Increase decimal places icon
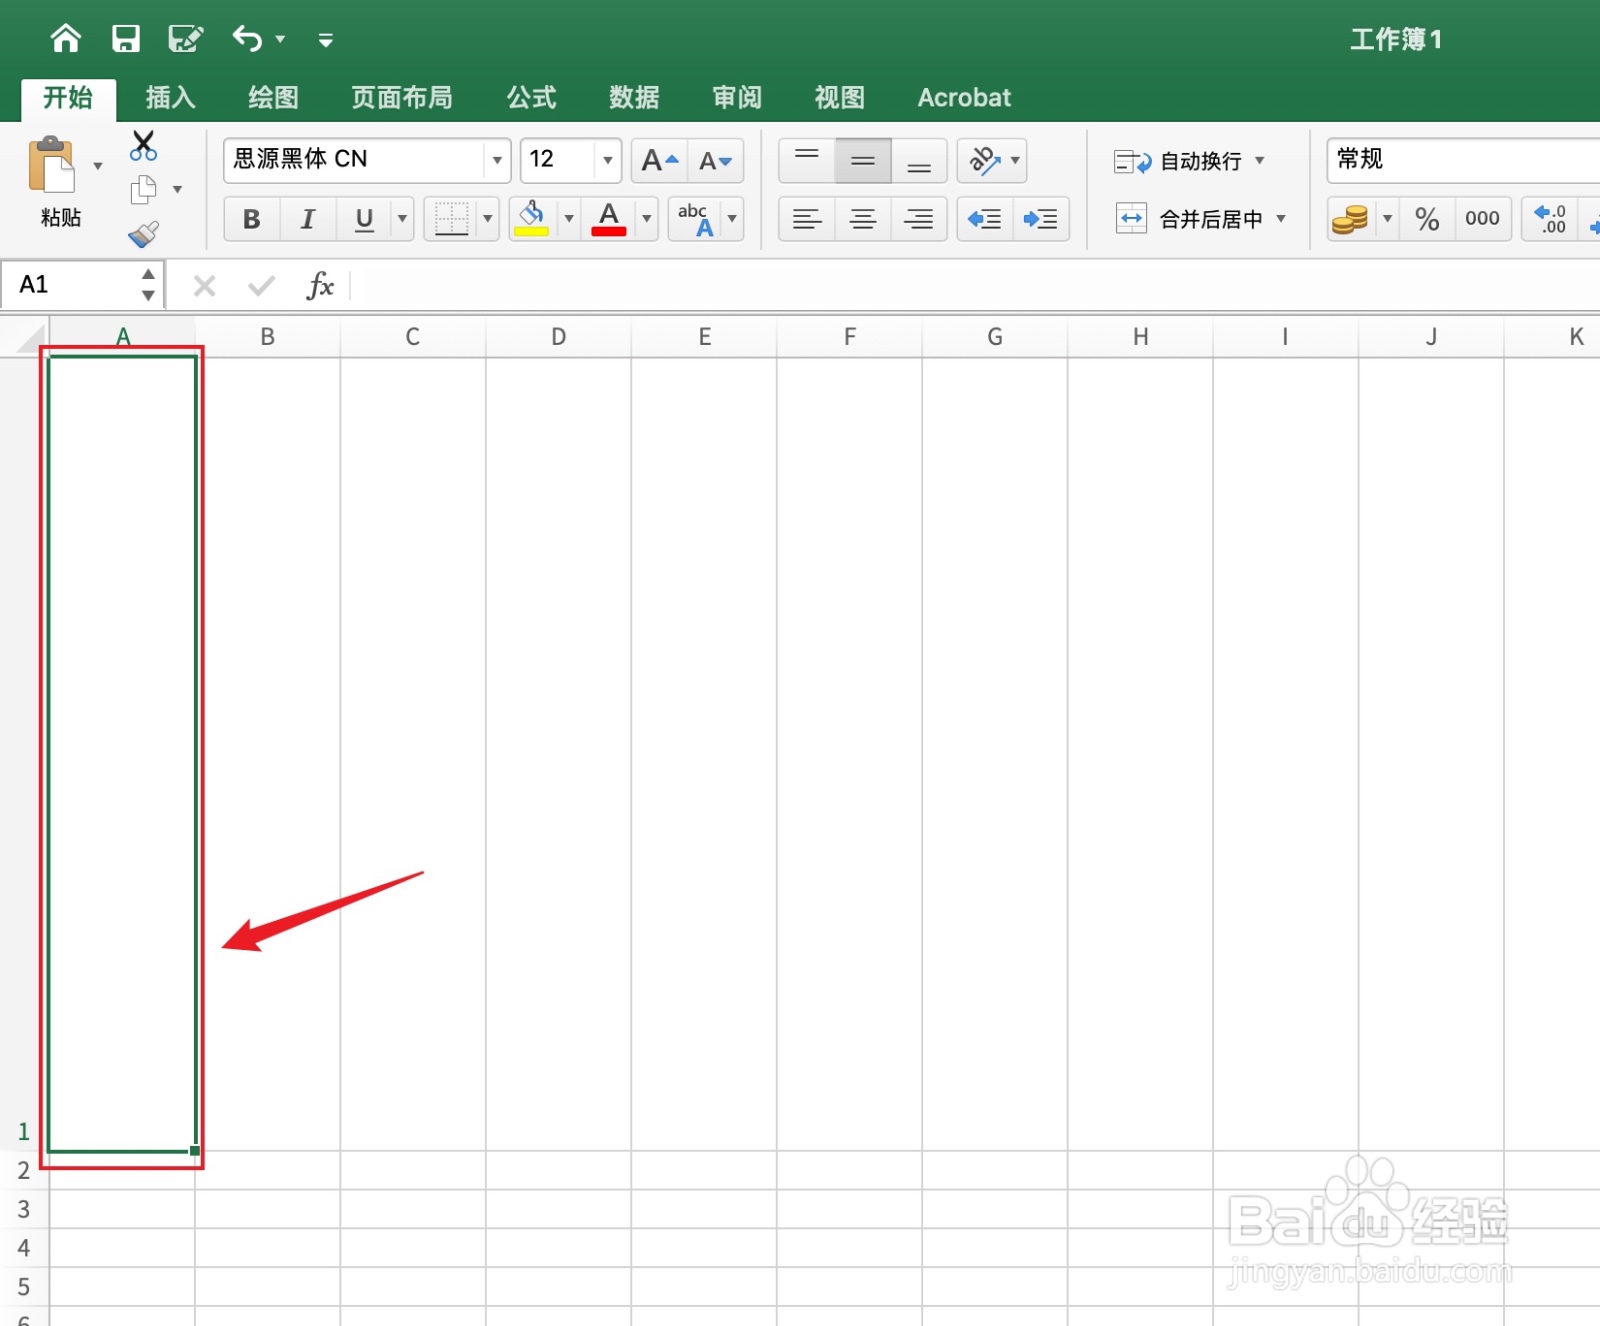Viewport: 1600px width, 1326px height. point(1550,219)
